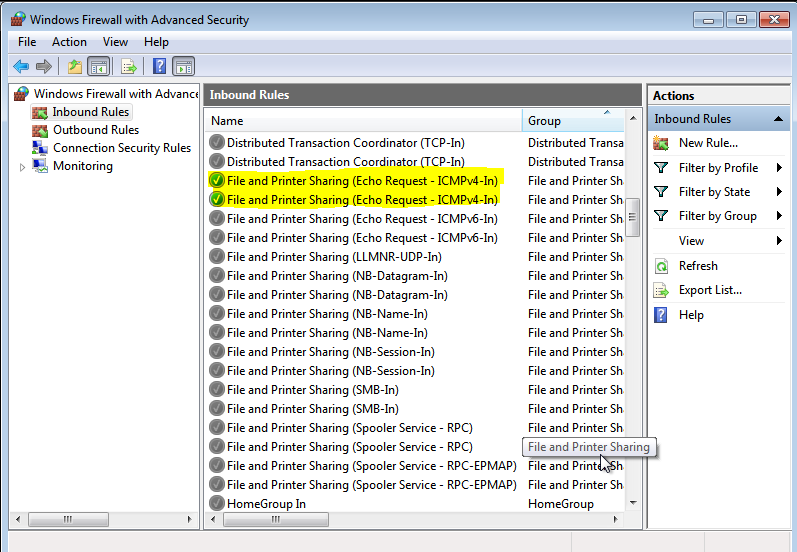Screen dimensions: 797x552
Task: Select the Monitoring node
Action: (83, 166)
